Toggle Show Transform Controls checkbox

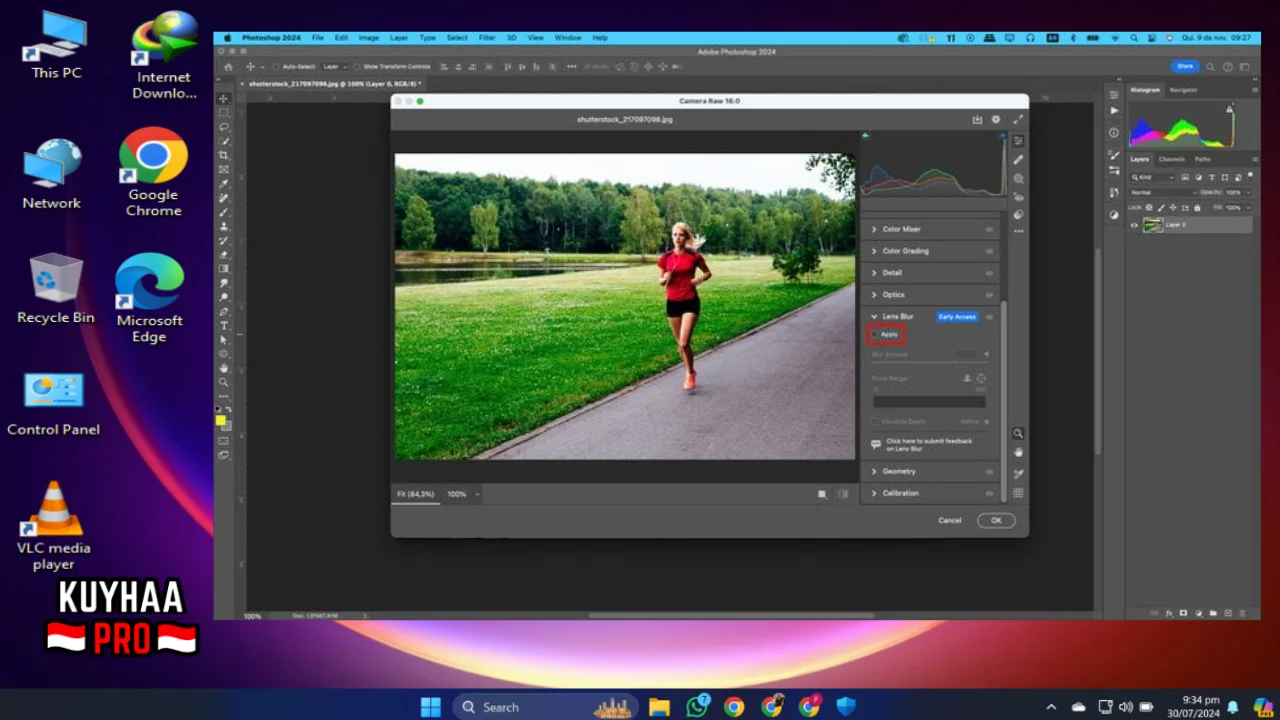[358, 67]
